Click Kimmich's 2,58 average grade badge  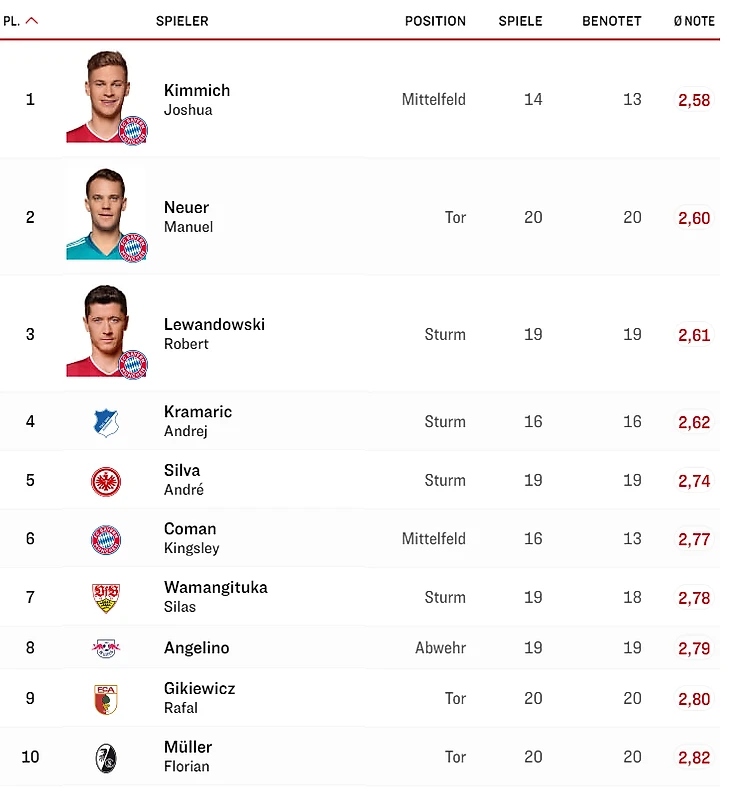694,100
